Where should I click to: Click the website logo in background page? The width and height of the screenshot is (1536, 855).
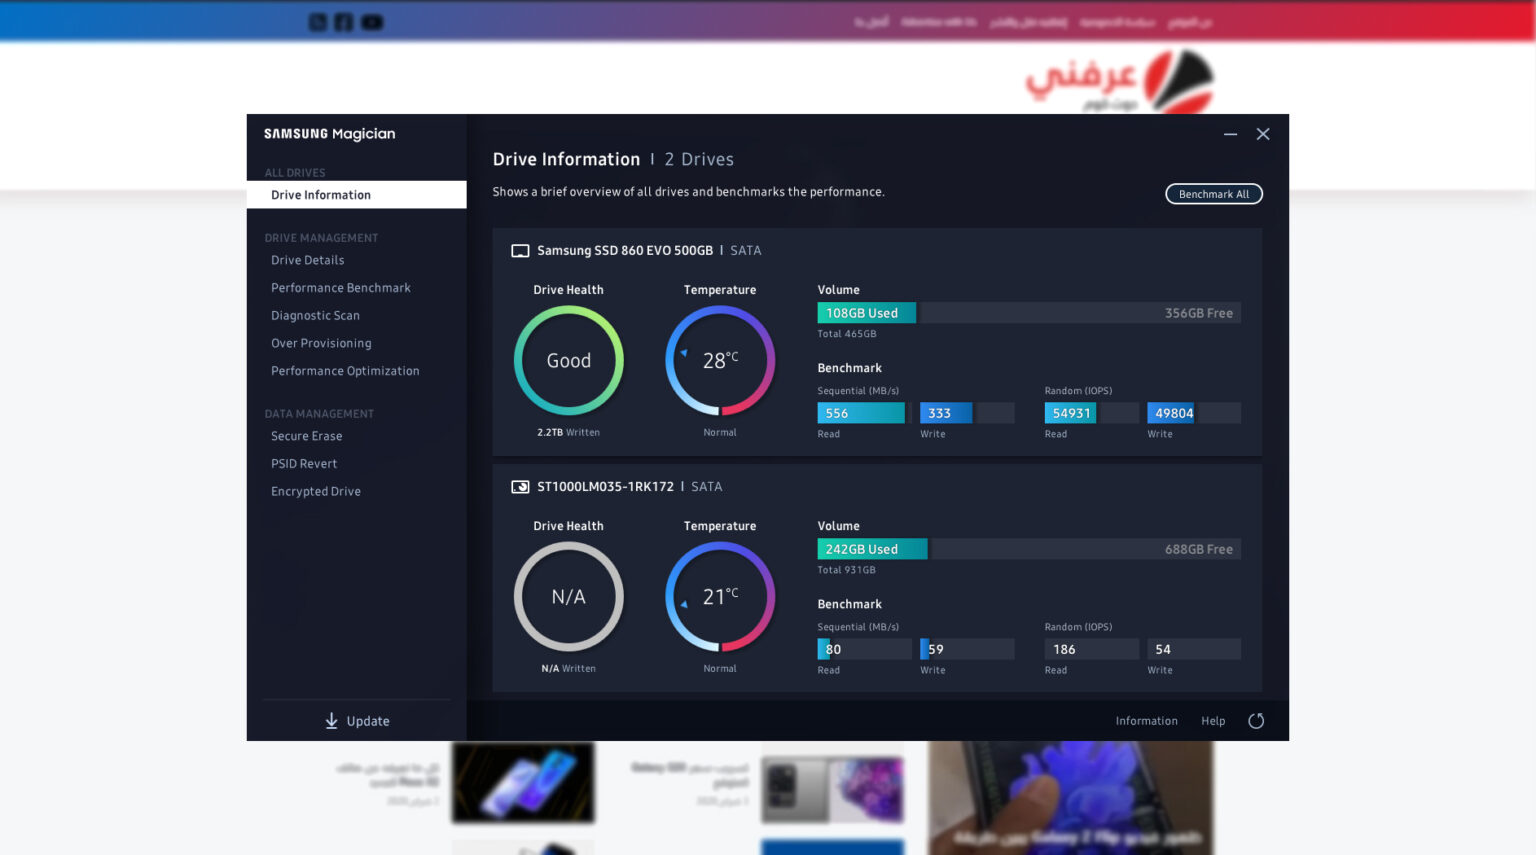(x=1119, y=81)
